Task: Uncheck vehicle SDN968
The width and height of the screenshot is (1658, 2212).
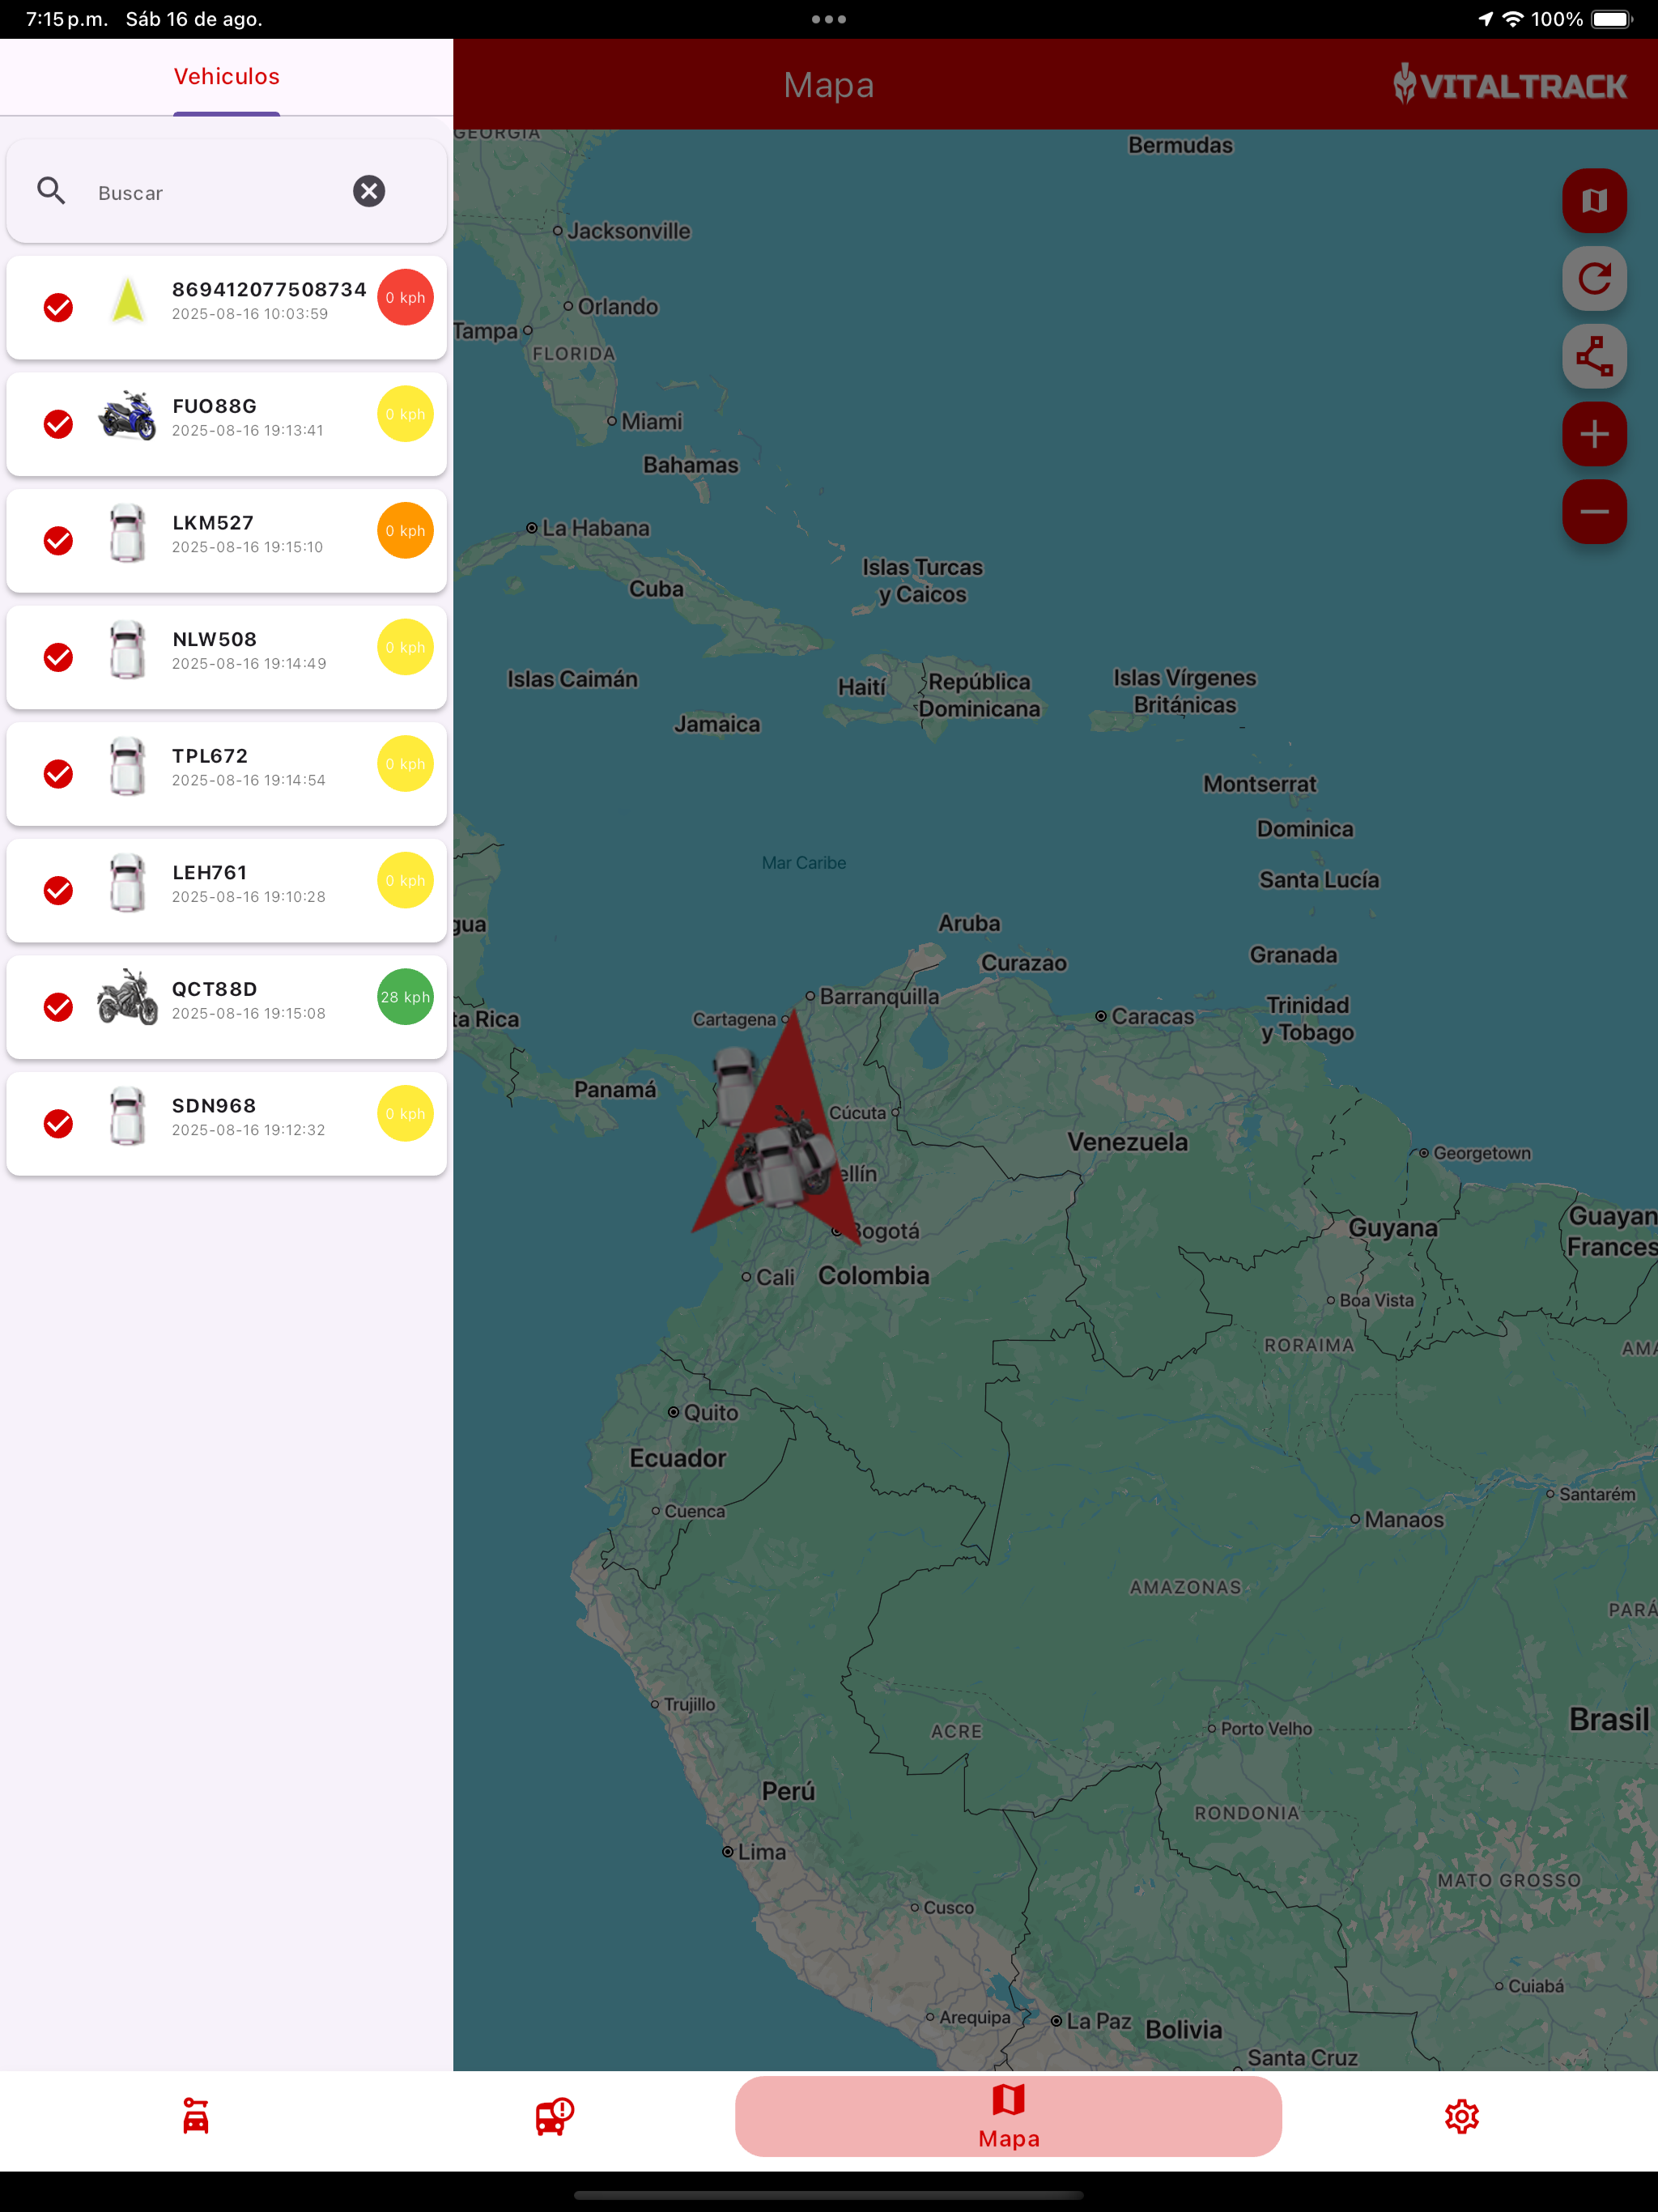Action: (x=59, y=1124)
